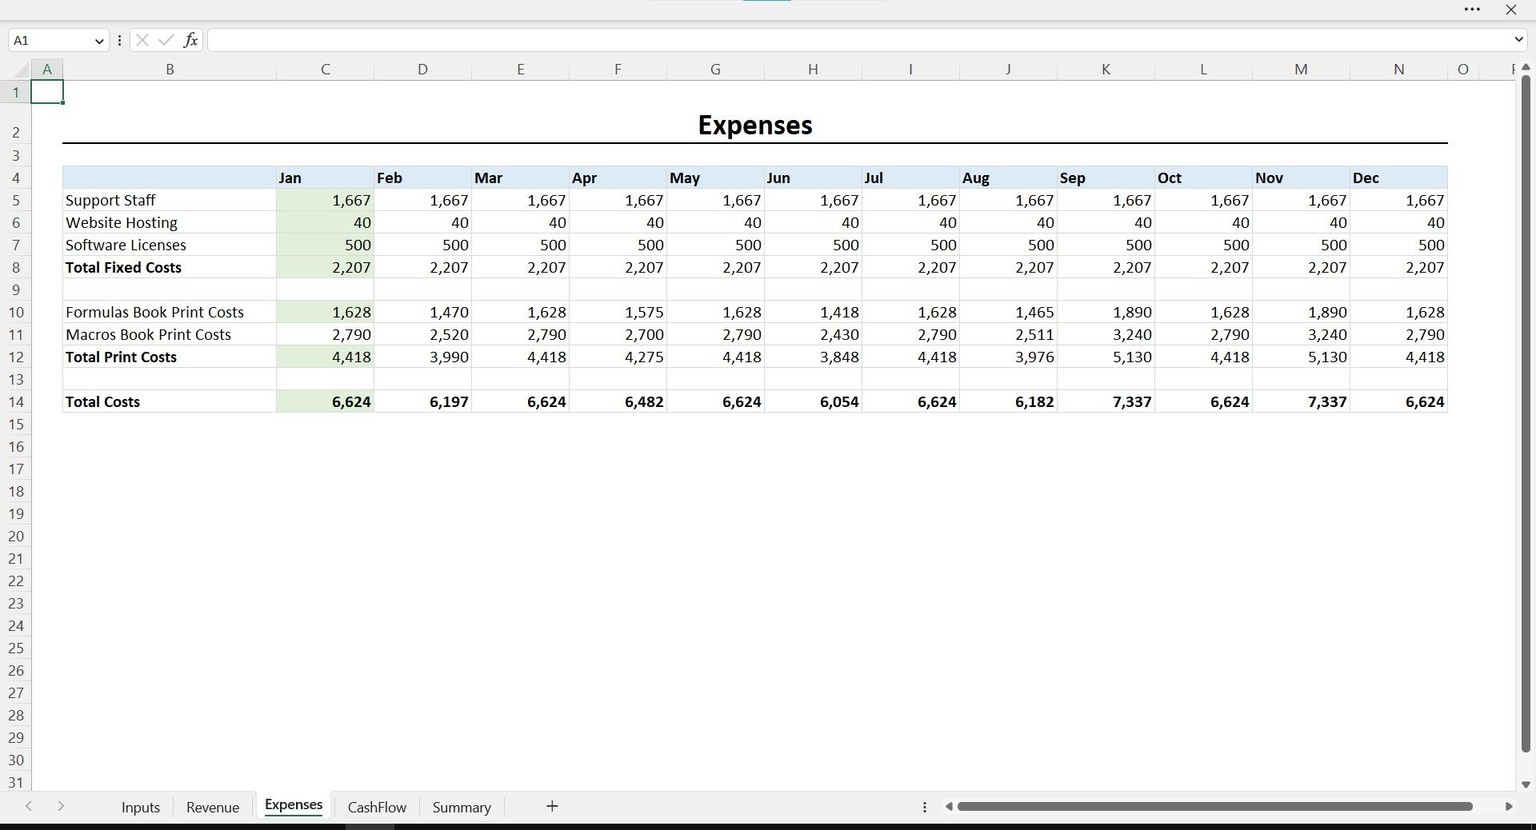Switch to the Inputs sheet tab
This screenshot has height=830, width=1536.
141,807
